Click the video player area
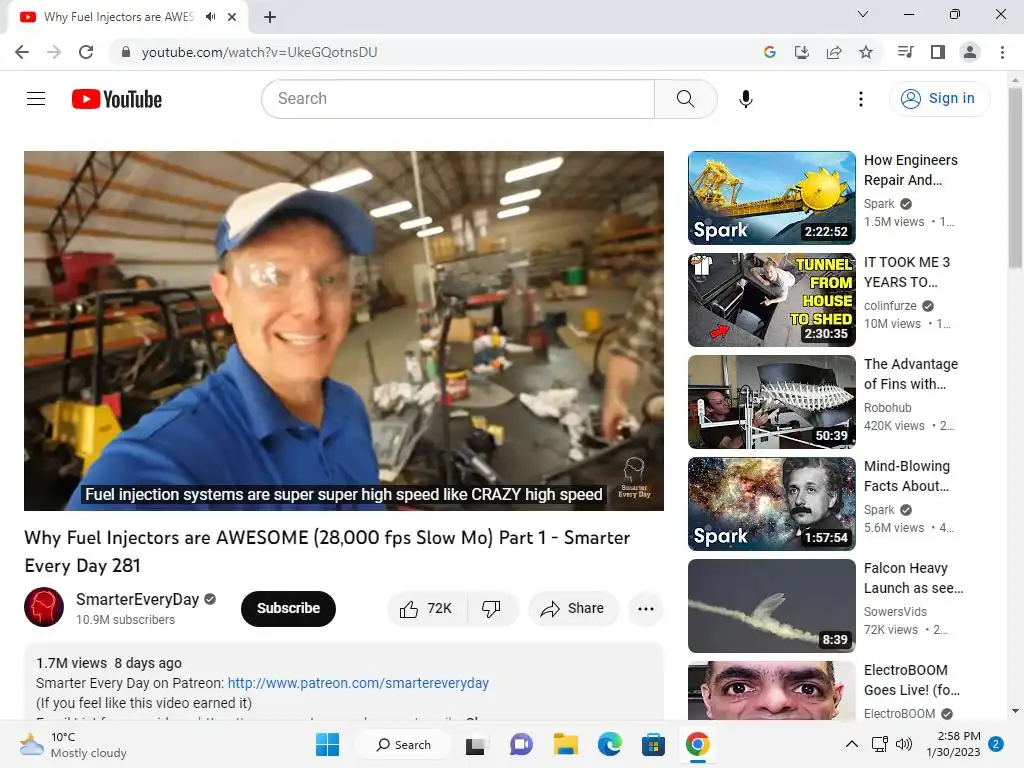The image size is (1024, 768). (x=344, y=330)
